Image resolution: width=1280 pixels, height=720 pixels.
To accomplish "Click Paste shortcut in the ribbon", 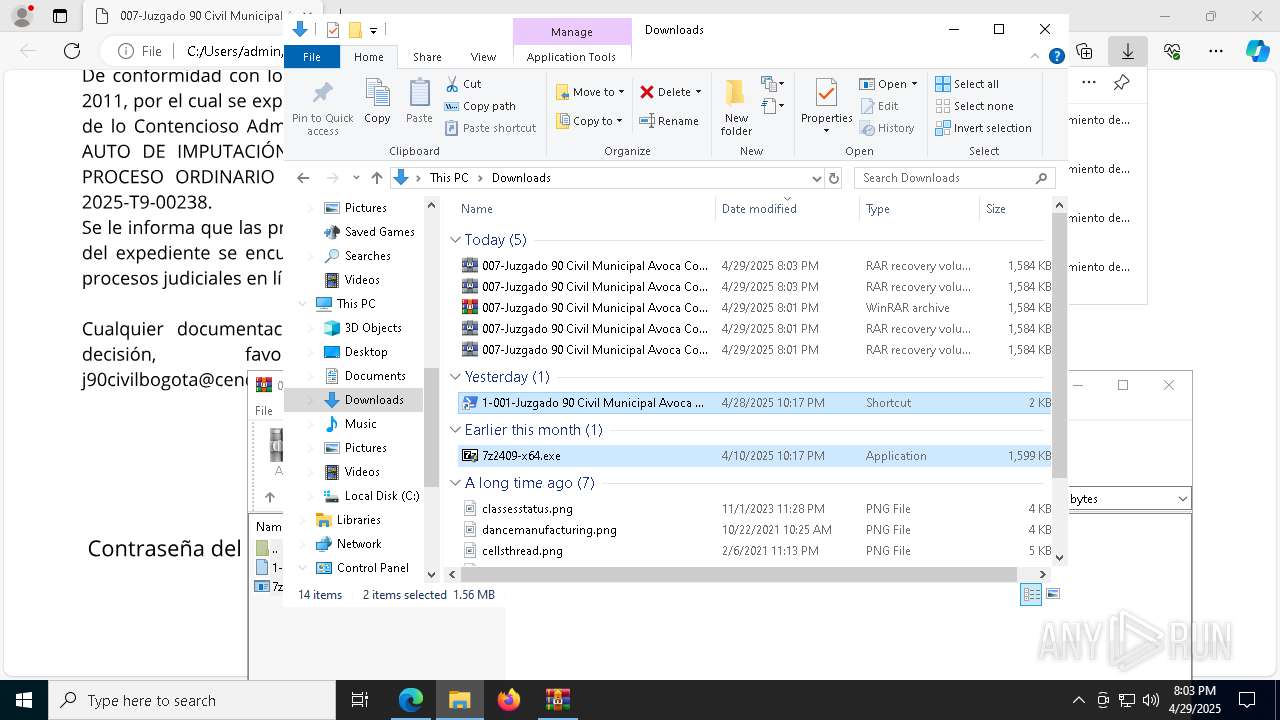I will 490,128.
